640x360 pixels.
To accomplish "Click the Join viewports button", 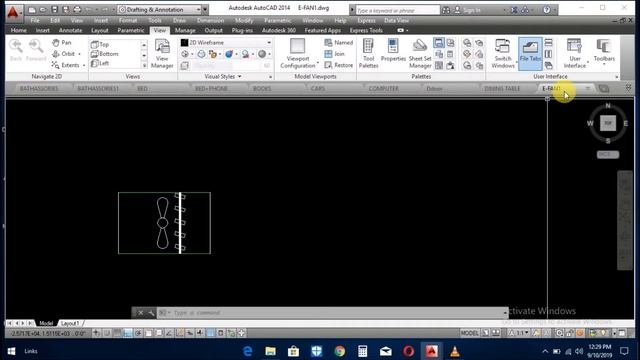I will coord(334,54).
